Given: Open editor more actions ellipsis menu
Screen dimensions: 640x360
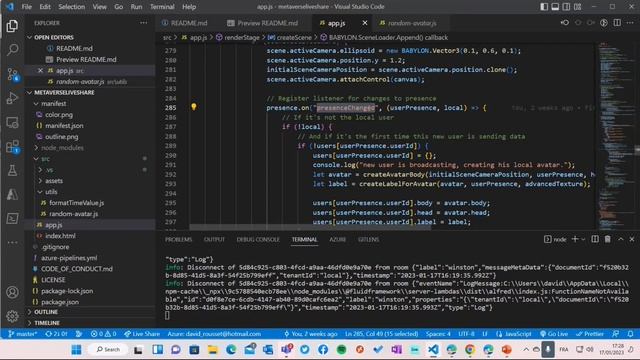Looking at the screenshot, I should point(630,23).
